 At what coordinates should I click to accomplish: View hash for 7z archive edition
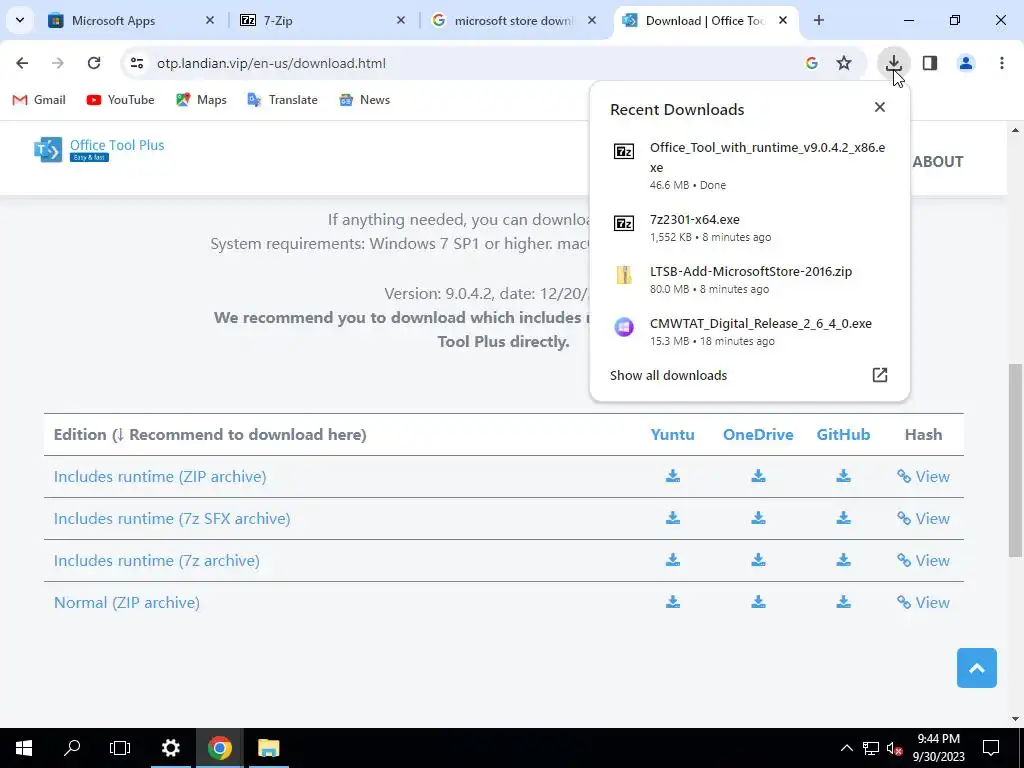pos(923,560)
